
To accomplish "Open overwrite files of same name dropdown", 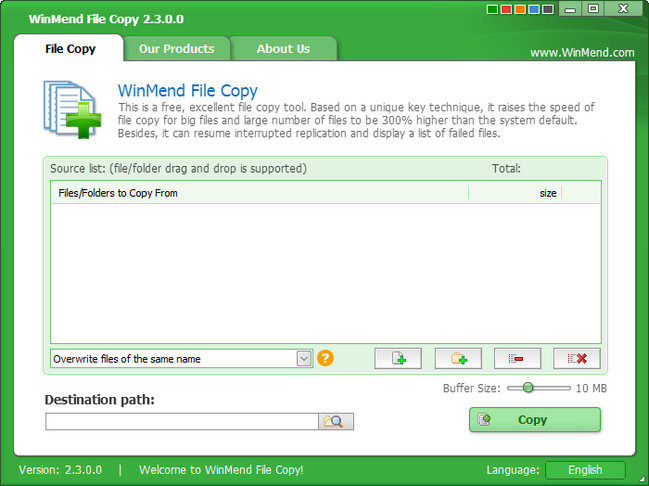I will click(x=304, y=358).
